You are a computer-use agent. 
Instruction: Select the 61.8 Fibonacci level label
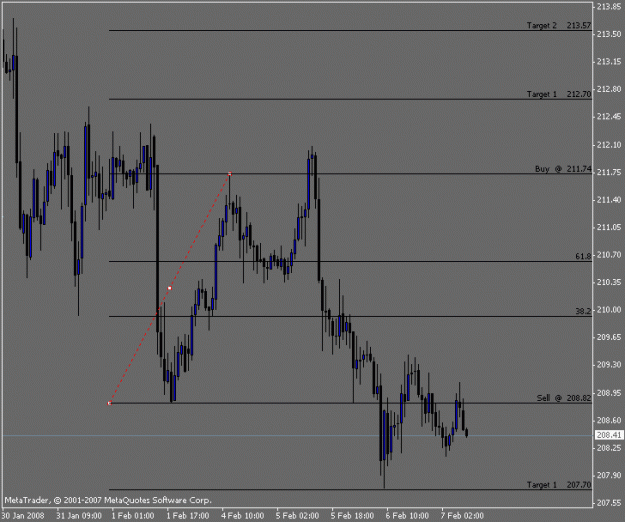pyautogui.click(x=583, y=256)
